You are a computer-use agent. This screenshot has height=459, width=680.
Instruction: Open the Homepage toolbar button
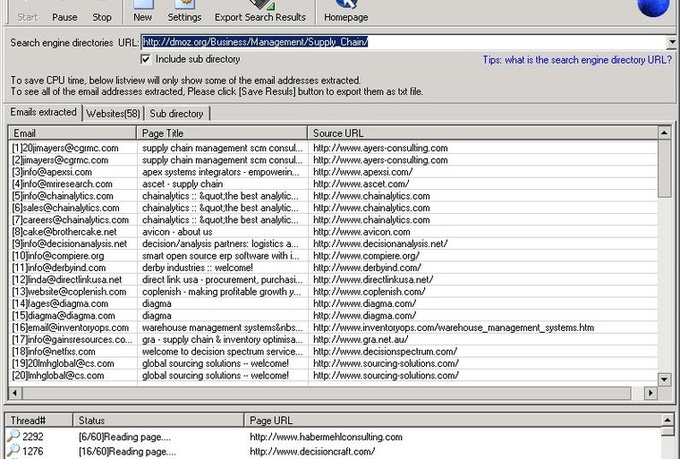pos(346,13)
